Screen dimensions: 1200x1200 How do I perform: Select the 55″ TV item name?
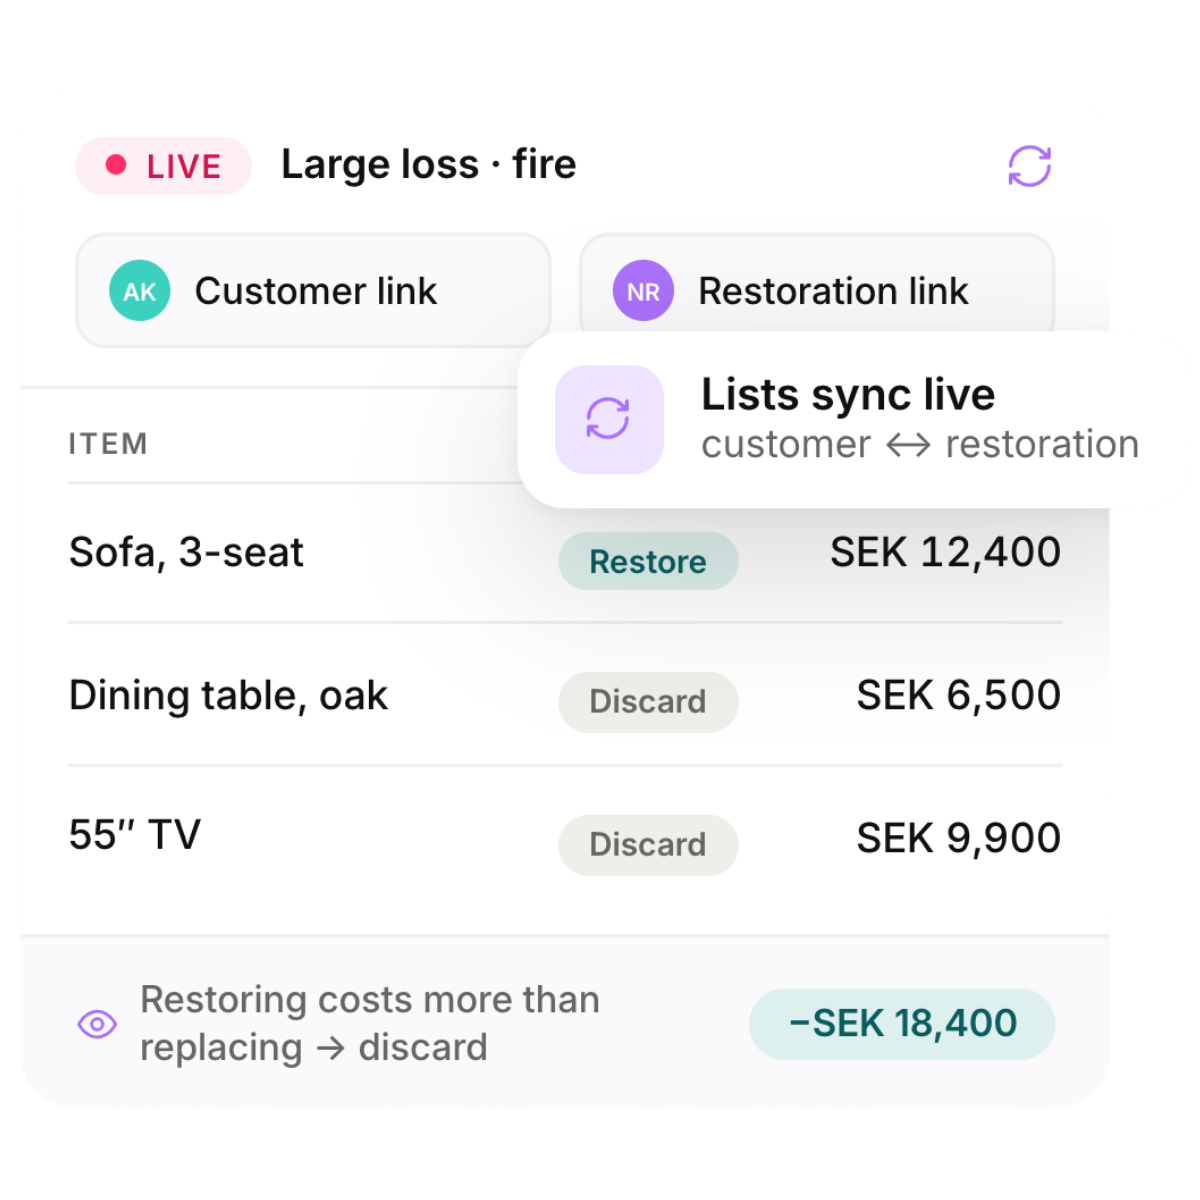point(135,835)
